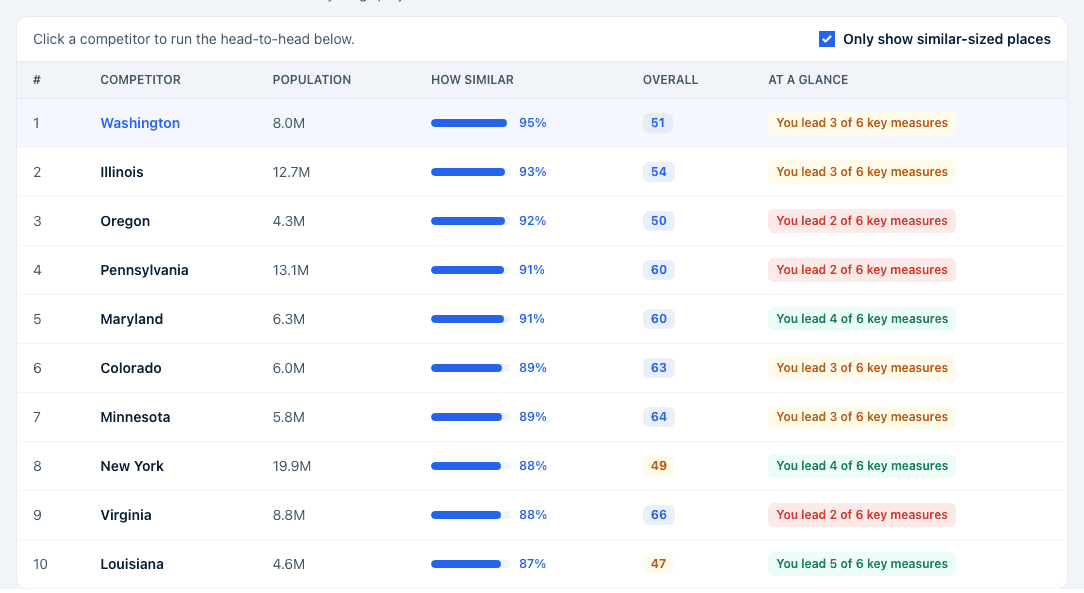
Task: Click the 12.7M population value
Action: pyautogui.click(x=291, y=172)
